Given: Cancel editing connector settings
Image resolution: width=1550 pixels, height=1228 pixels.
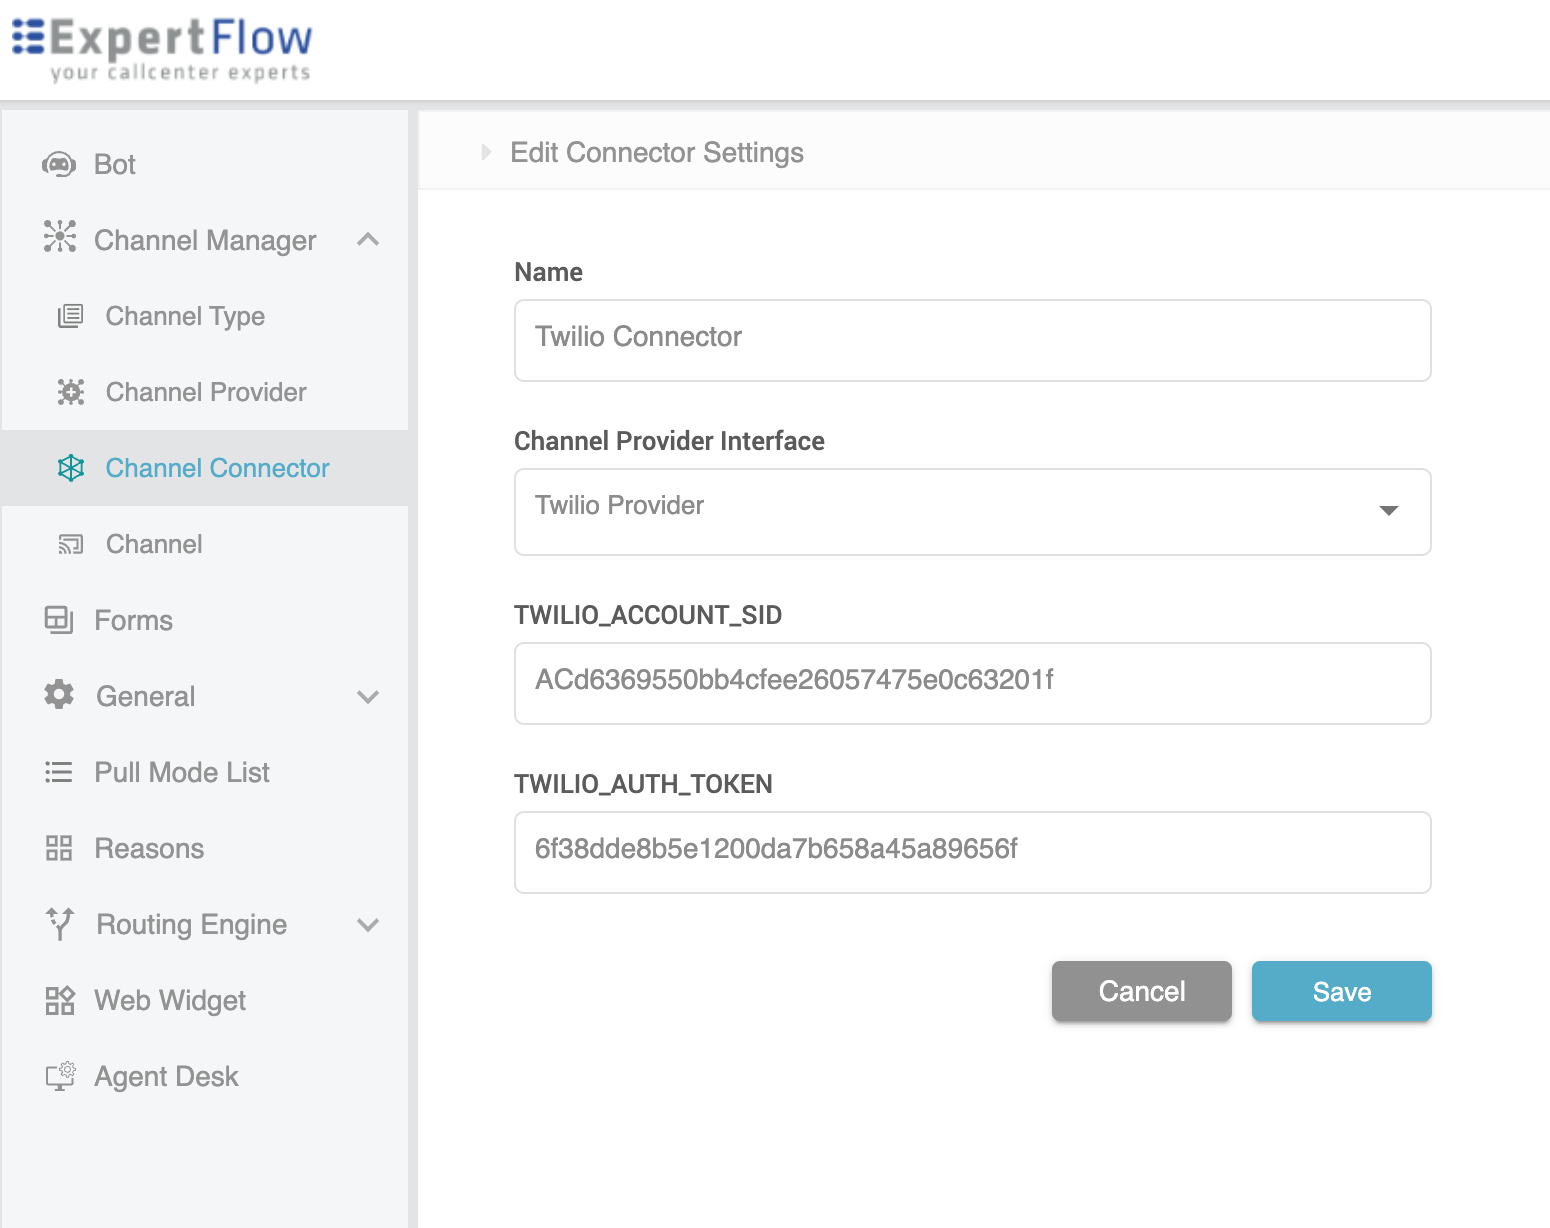Looking at the screenshot, I should (x=1141, y=991).
